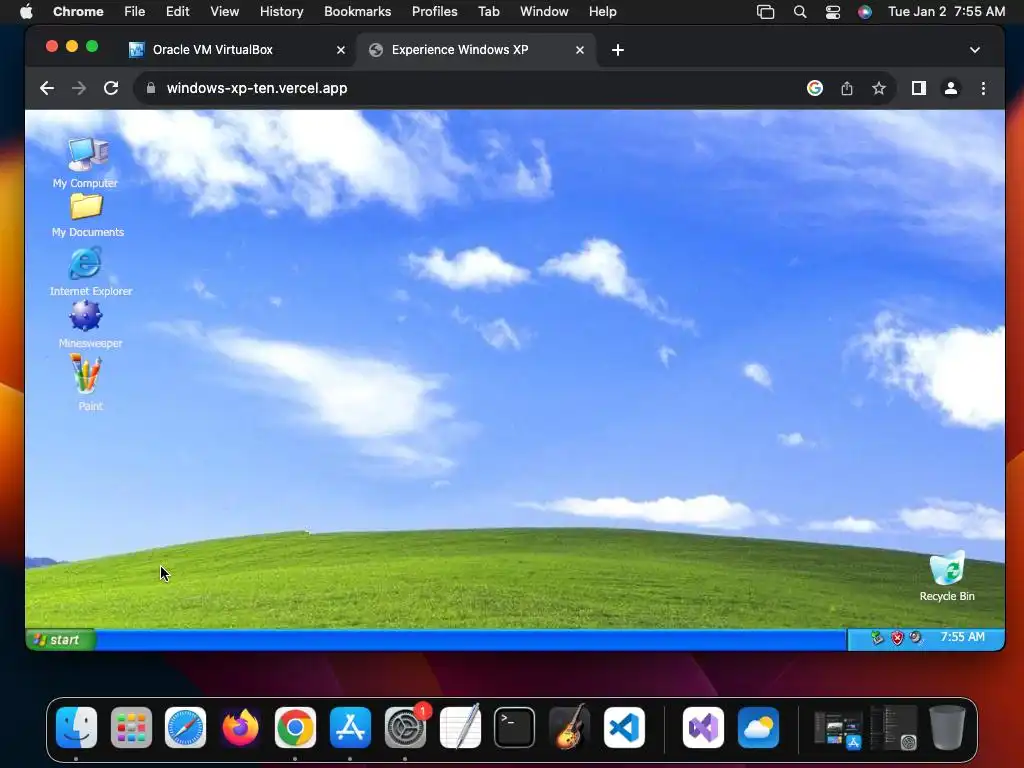The image size is (1024, 768).
Task: Open the Help menu
Action: click(x=602, y=11)
